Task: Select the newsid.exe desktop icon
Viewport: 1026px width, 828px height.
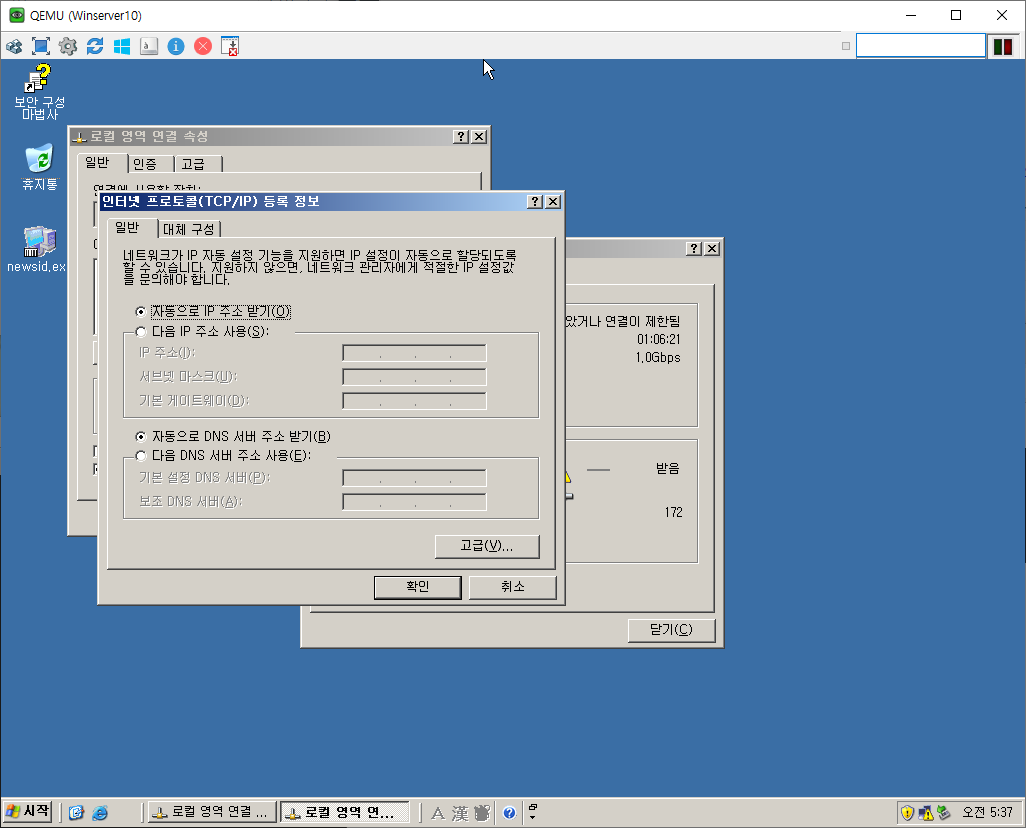Action: pyautogui.click(x=37, y=249)
